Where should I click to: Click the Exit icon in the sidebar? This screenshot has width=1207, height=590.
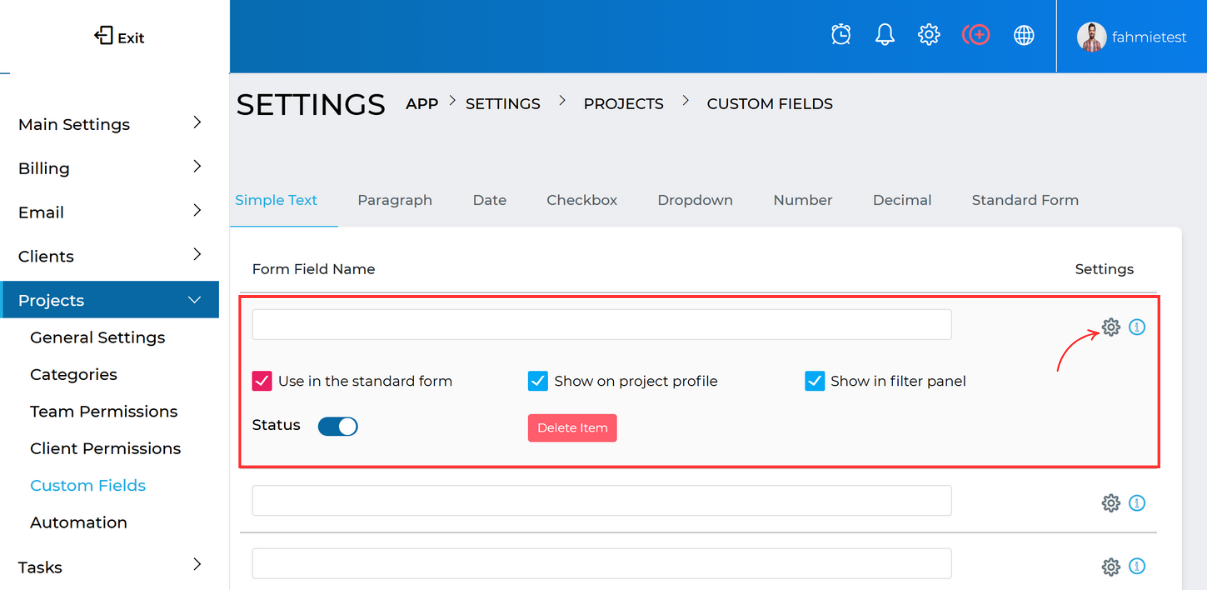point(103,37)
